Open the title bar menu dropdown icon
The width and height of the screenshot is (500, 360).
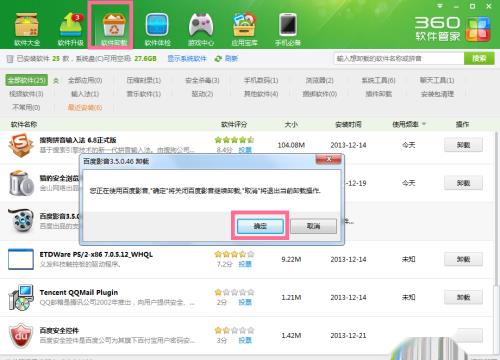tap(440, 6)
